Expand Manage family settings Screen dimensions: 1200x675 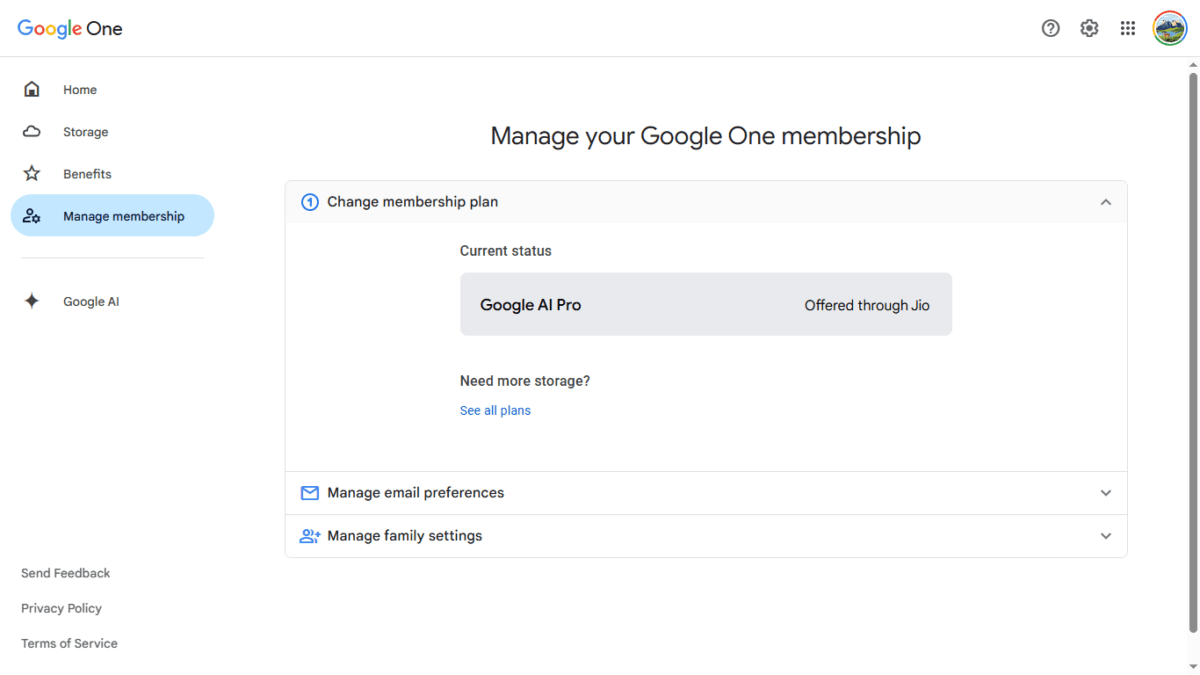[x=1106, y=536]
